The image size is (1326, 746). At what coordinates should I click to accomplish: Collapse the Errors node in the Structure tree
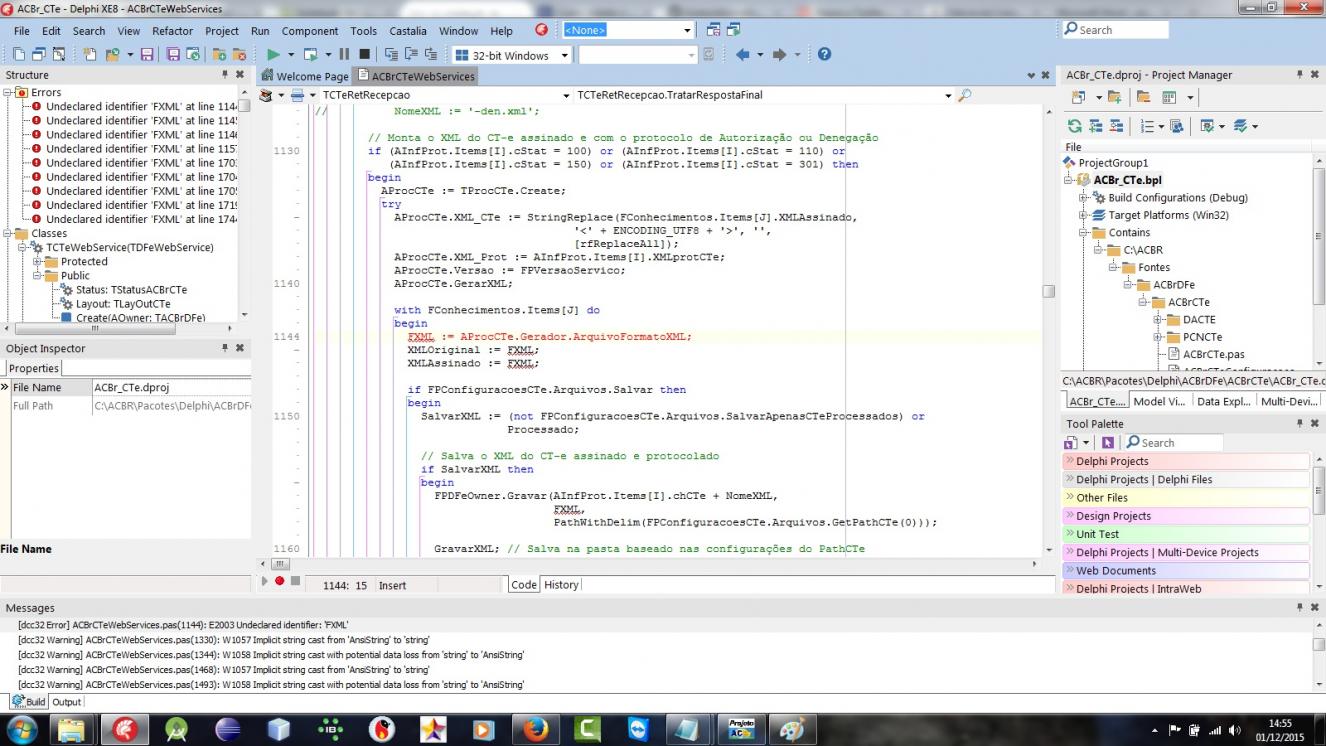[7, 93]
